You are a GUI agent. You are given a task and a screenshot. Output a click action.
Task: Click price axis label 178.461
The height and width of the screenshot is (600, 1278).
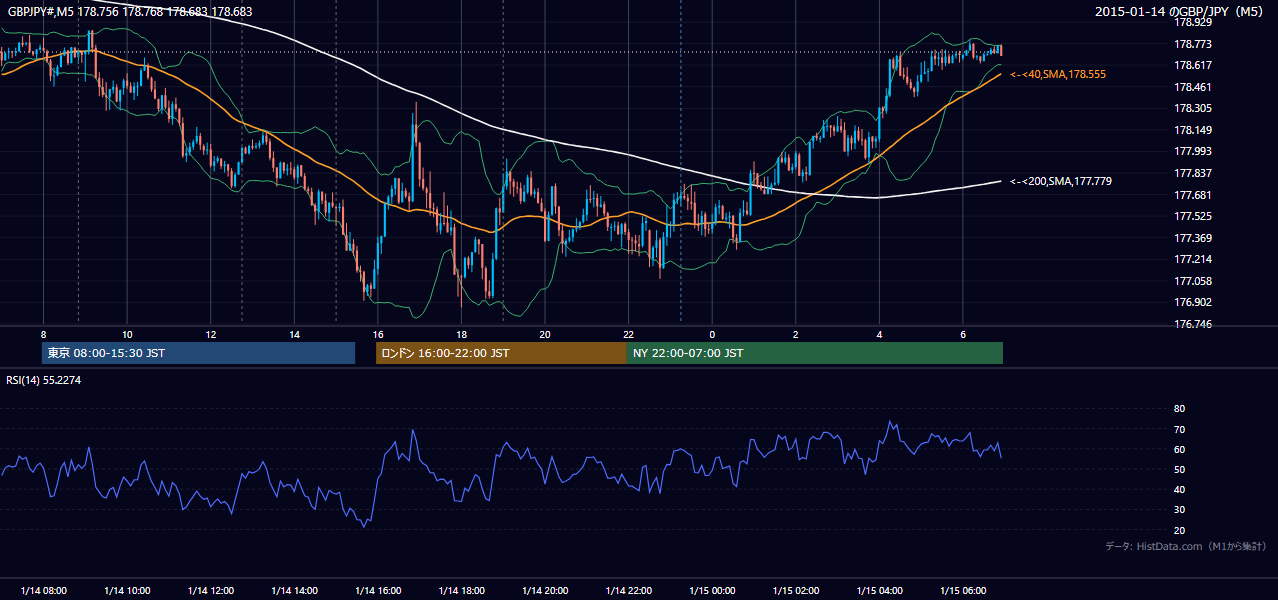[x=1194, y=87]
